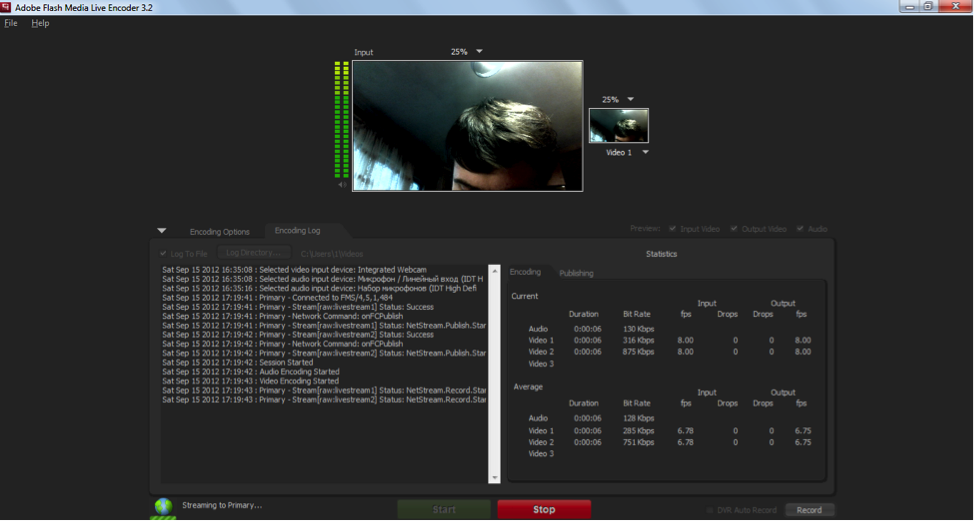Click the Adobe Flash Media Encoder title icon
The width and height of the screenshot is (974, 521).
pos(6,7)
